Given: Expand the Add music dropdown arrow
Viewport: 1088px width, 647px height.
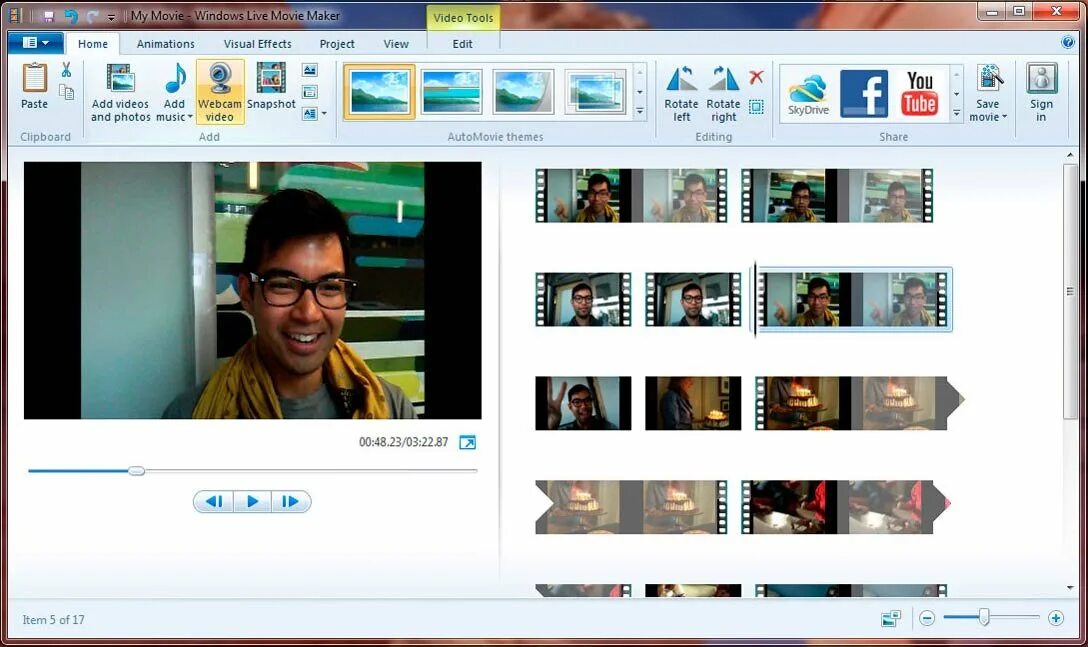Looking at the screenshot, I should [x=189, y=117].
